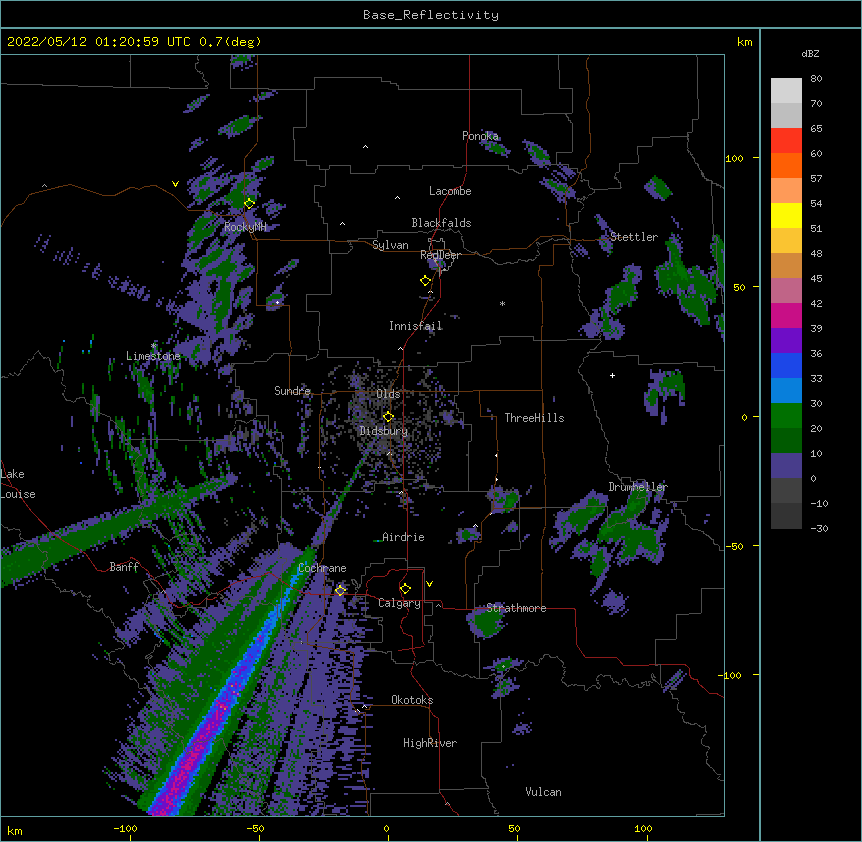Select the ThreeHills label
The width and height of the screenshot is (862, 842).
(534, 418)
